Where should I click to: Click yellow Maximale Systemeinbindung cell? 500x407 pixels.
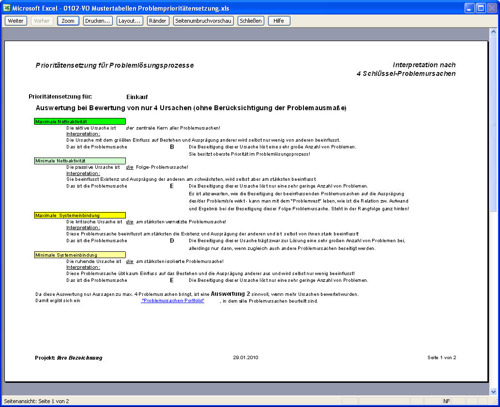pyautogui.click(x=80, y=215)
